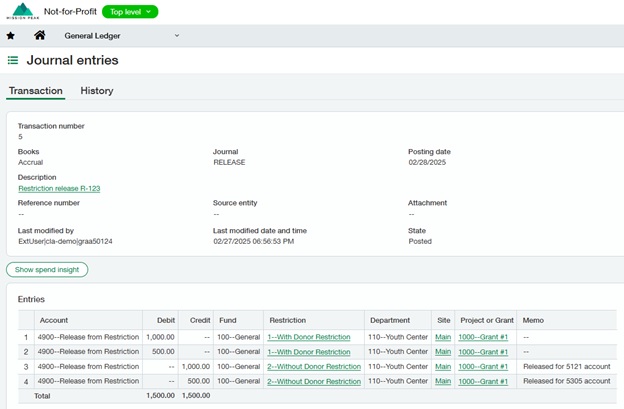Open the Restriction release R-123 link
Screen dimensions: 624x409
click(59, 188)
